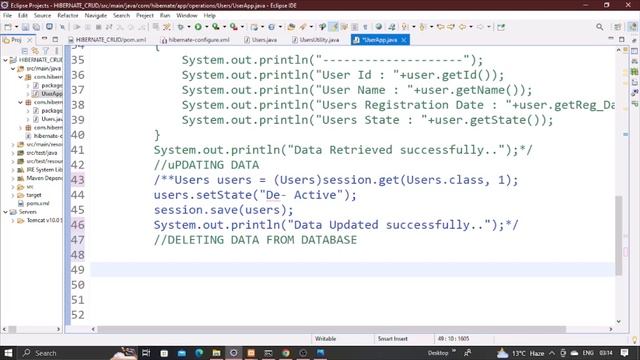Click the Previous Annotation icon
The width and height of the screenshot is (640, 360).
(x=423, y=27)
